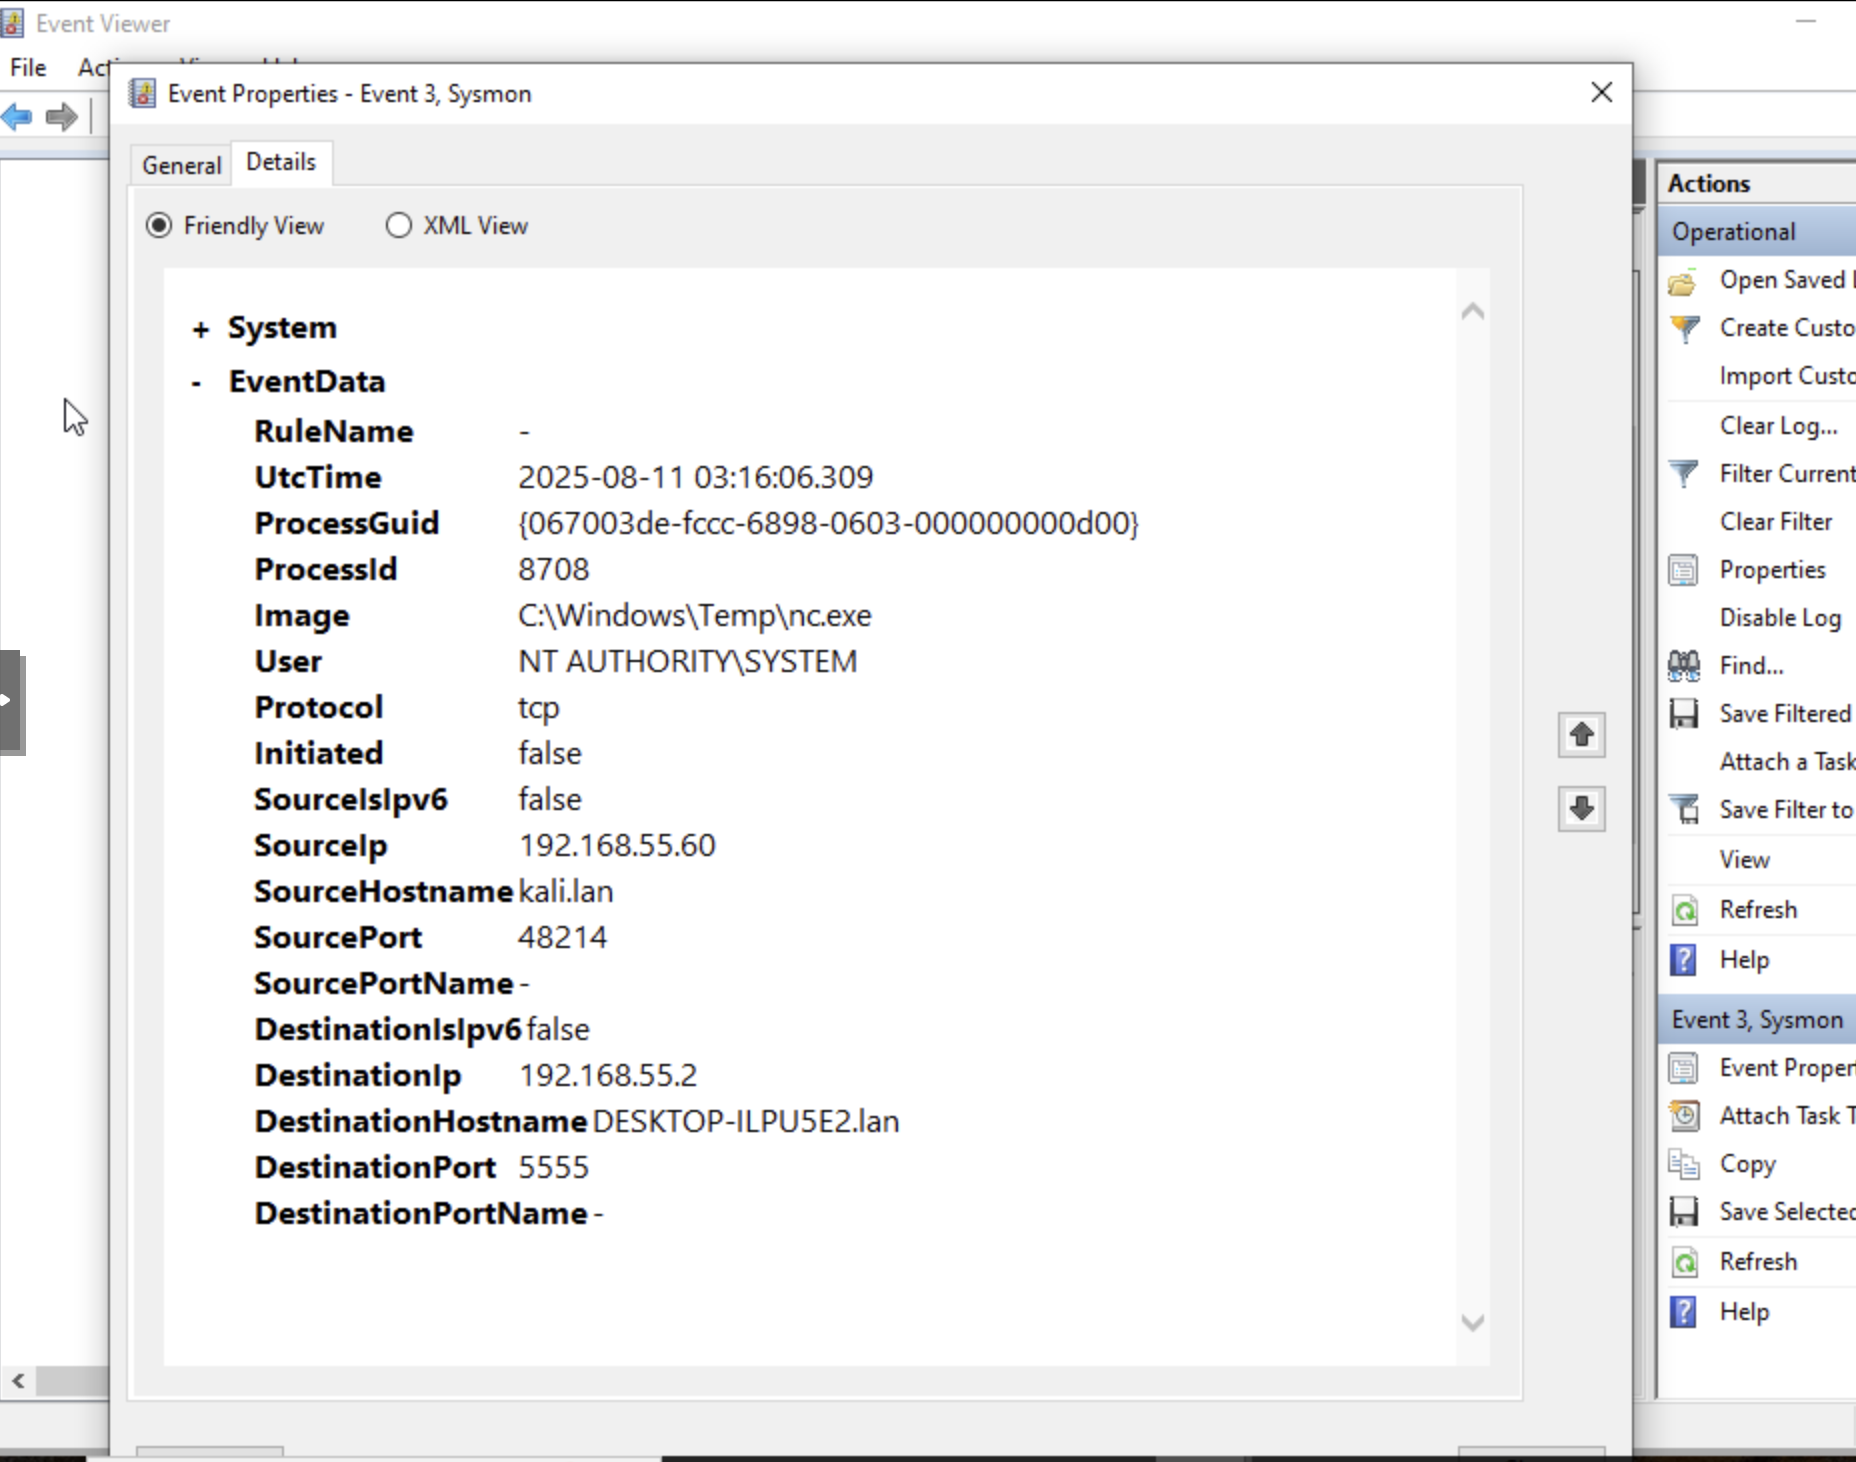Click the ProcessId value 8708
This screenshot has height=1462, width=1856.
click(553, 569)
